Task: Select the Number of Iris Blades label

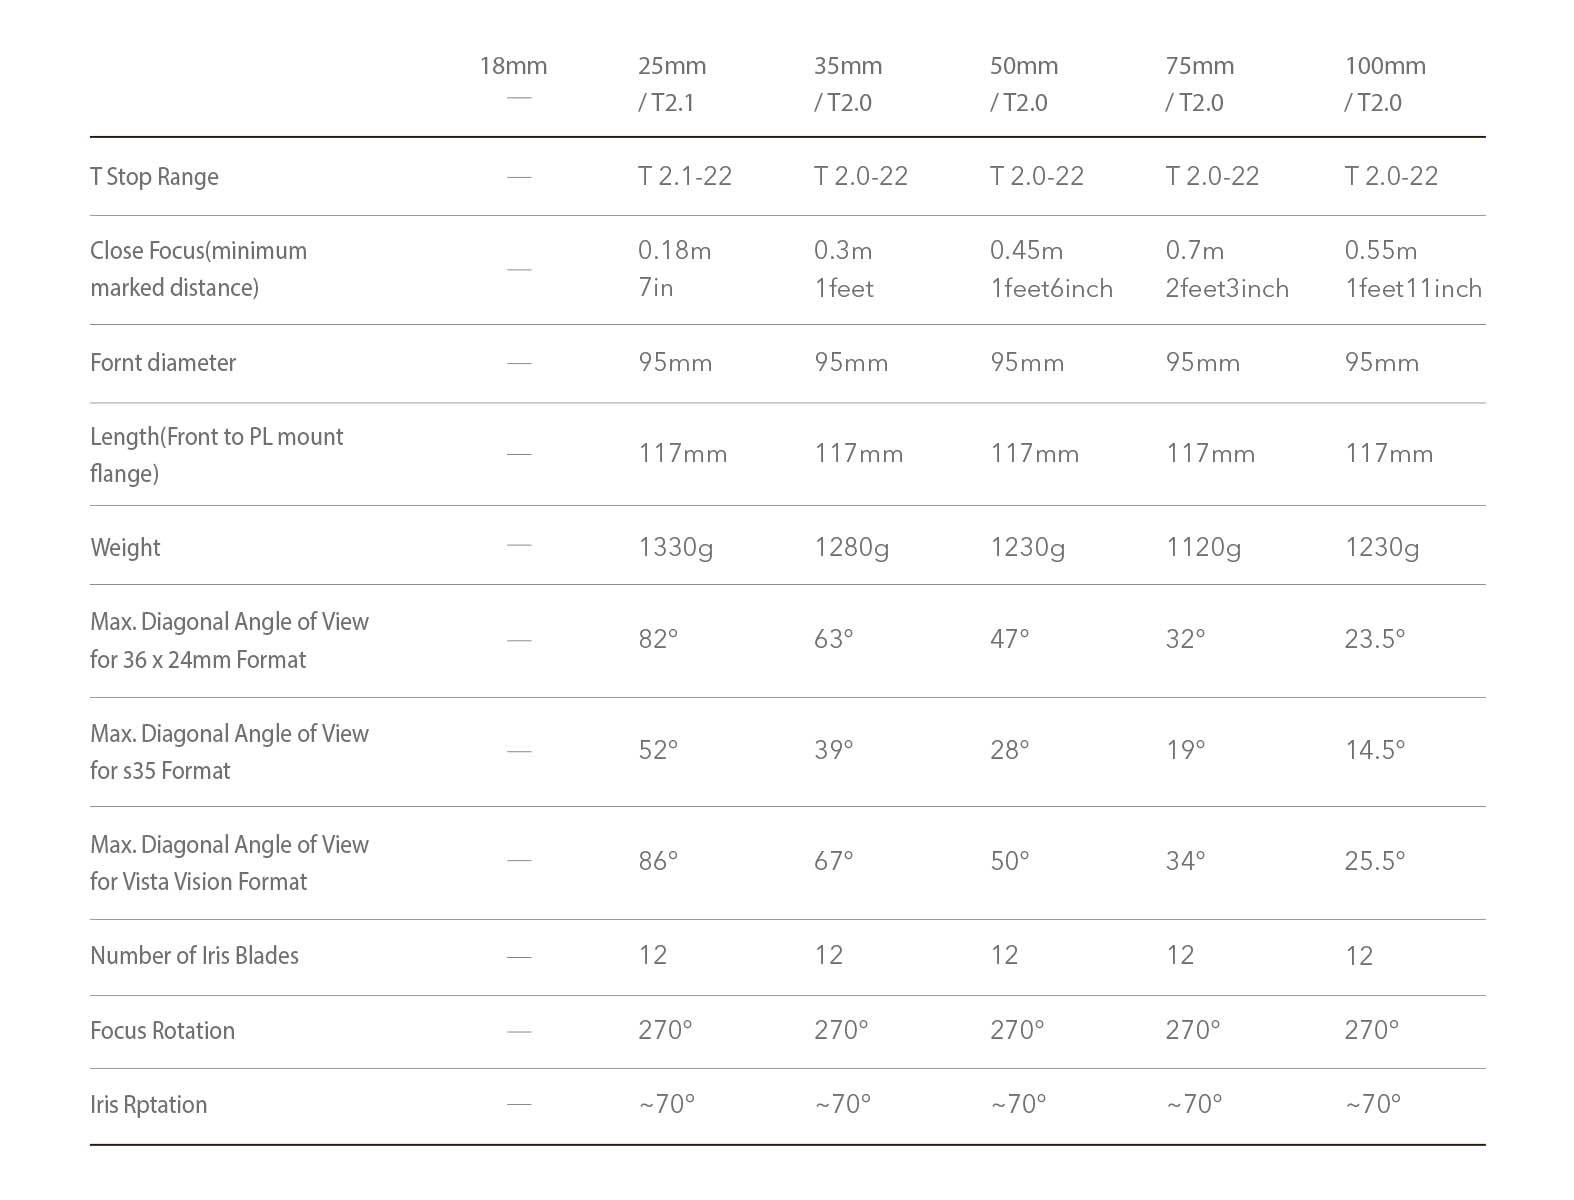Action: [194, 956]
